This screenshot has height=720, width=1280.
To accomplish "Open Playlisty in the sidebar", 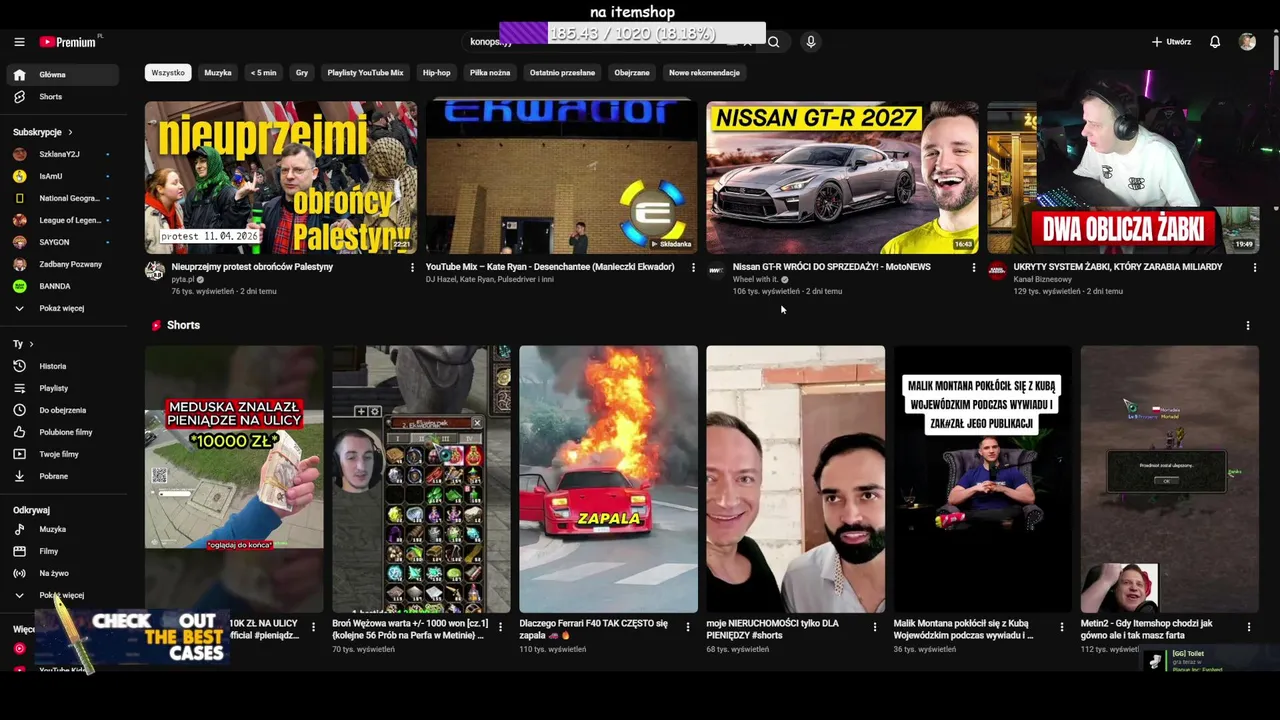I will [62, 388].
